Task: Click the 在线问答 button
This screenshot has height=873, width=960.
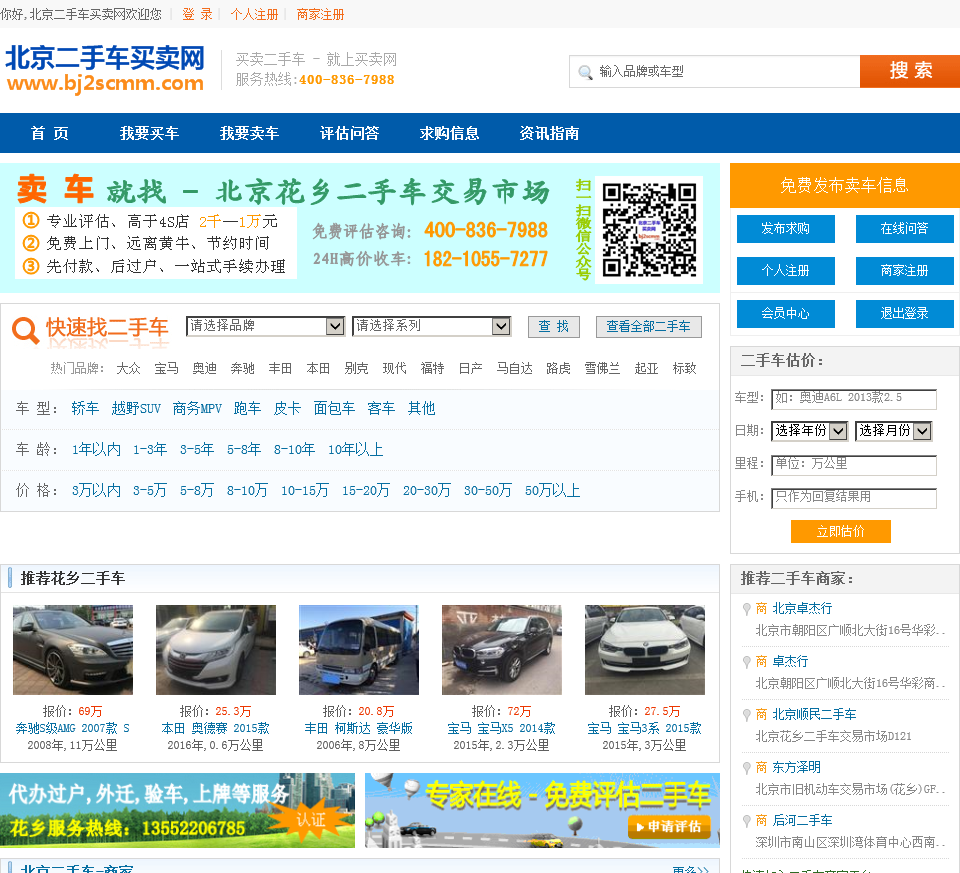Action: 904,228
